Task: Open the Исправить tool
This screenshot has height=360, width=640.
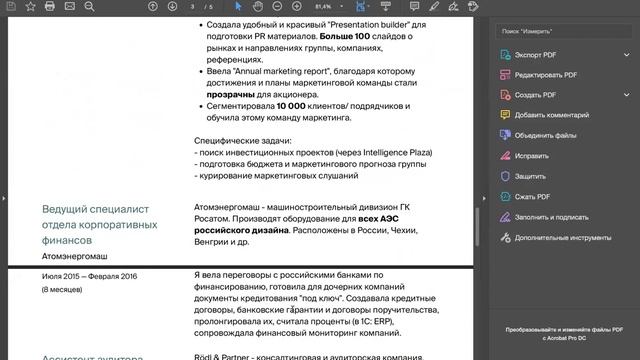Action: click(531, 156)
